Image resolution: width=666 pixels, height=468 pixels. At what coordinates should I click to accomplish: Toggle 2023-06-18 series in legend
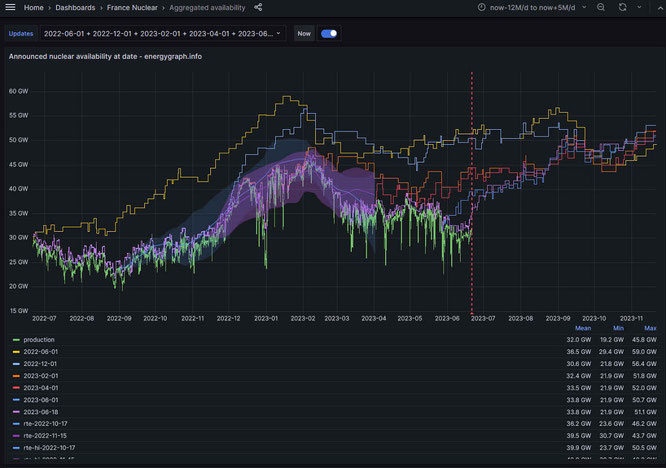41,412
